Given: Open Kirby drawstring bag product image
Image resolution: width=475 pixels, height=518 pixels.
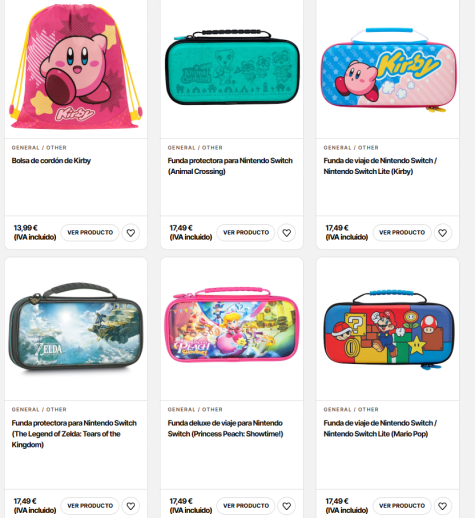Looking at the screenshot, I should coord(76,67).
